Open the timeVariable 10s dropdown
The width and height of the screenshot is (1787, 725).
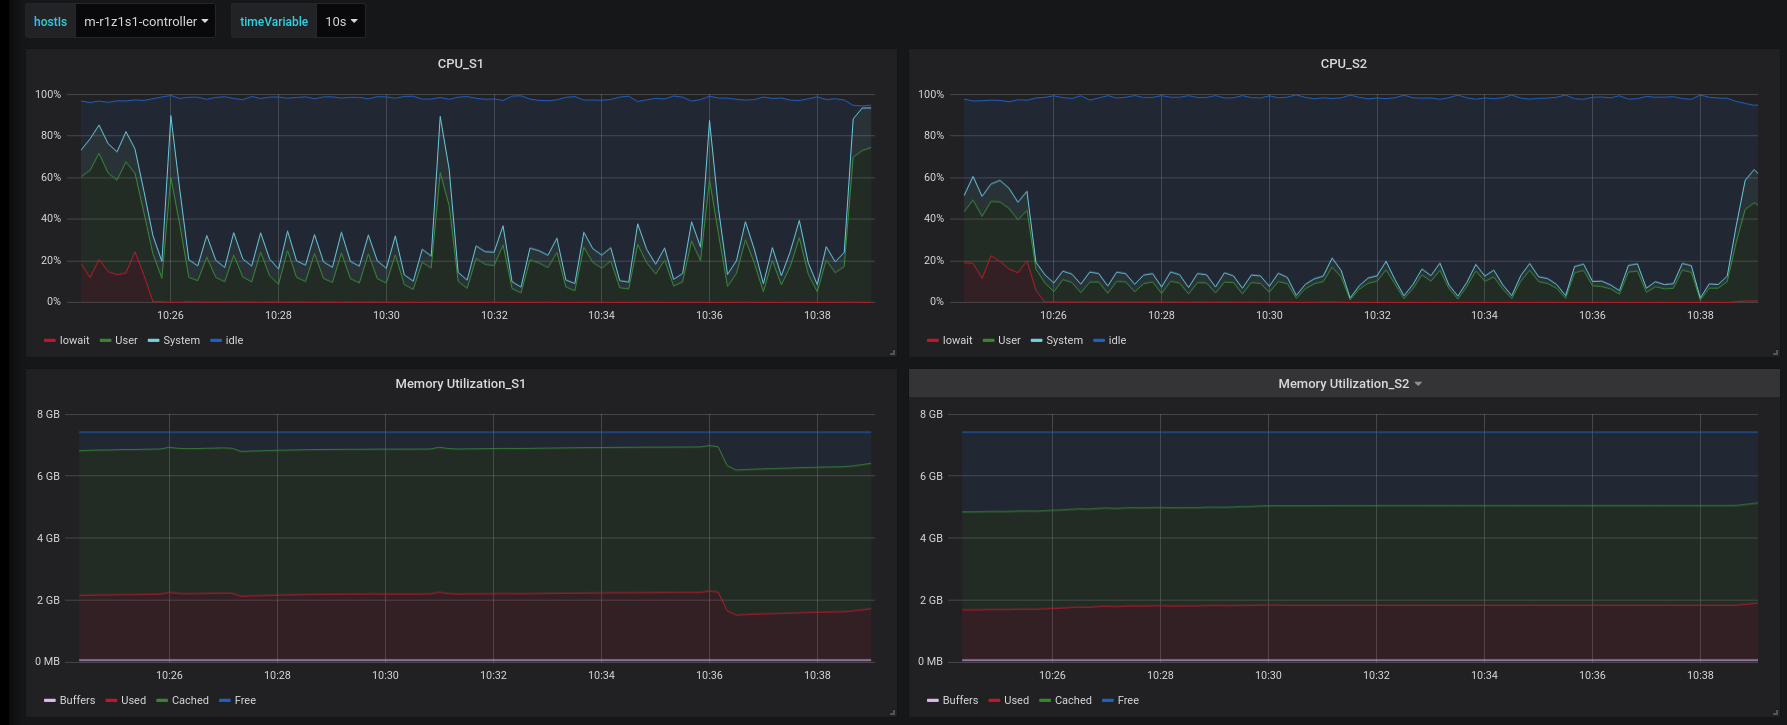(x=340, y=21)
